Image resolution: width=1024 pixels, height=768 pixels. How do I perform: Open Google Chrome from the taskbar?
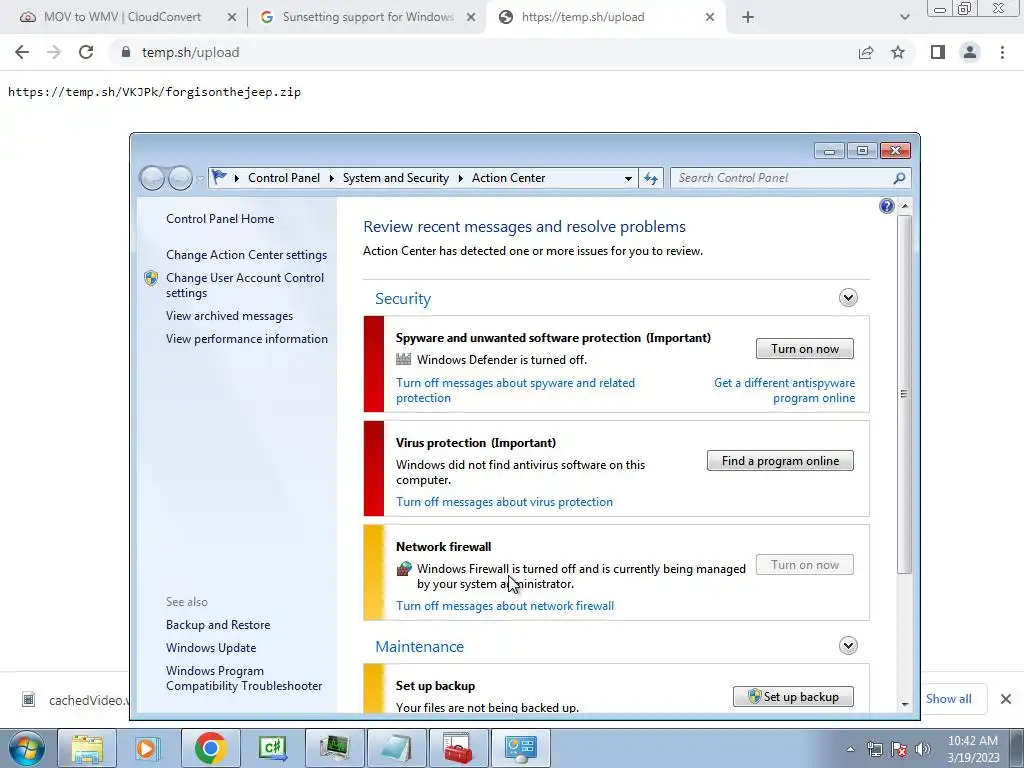(x=210, y=748)
